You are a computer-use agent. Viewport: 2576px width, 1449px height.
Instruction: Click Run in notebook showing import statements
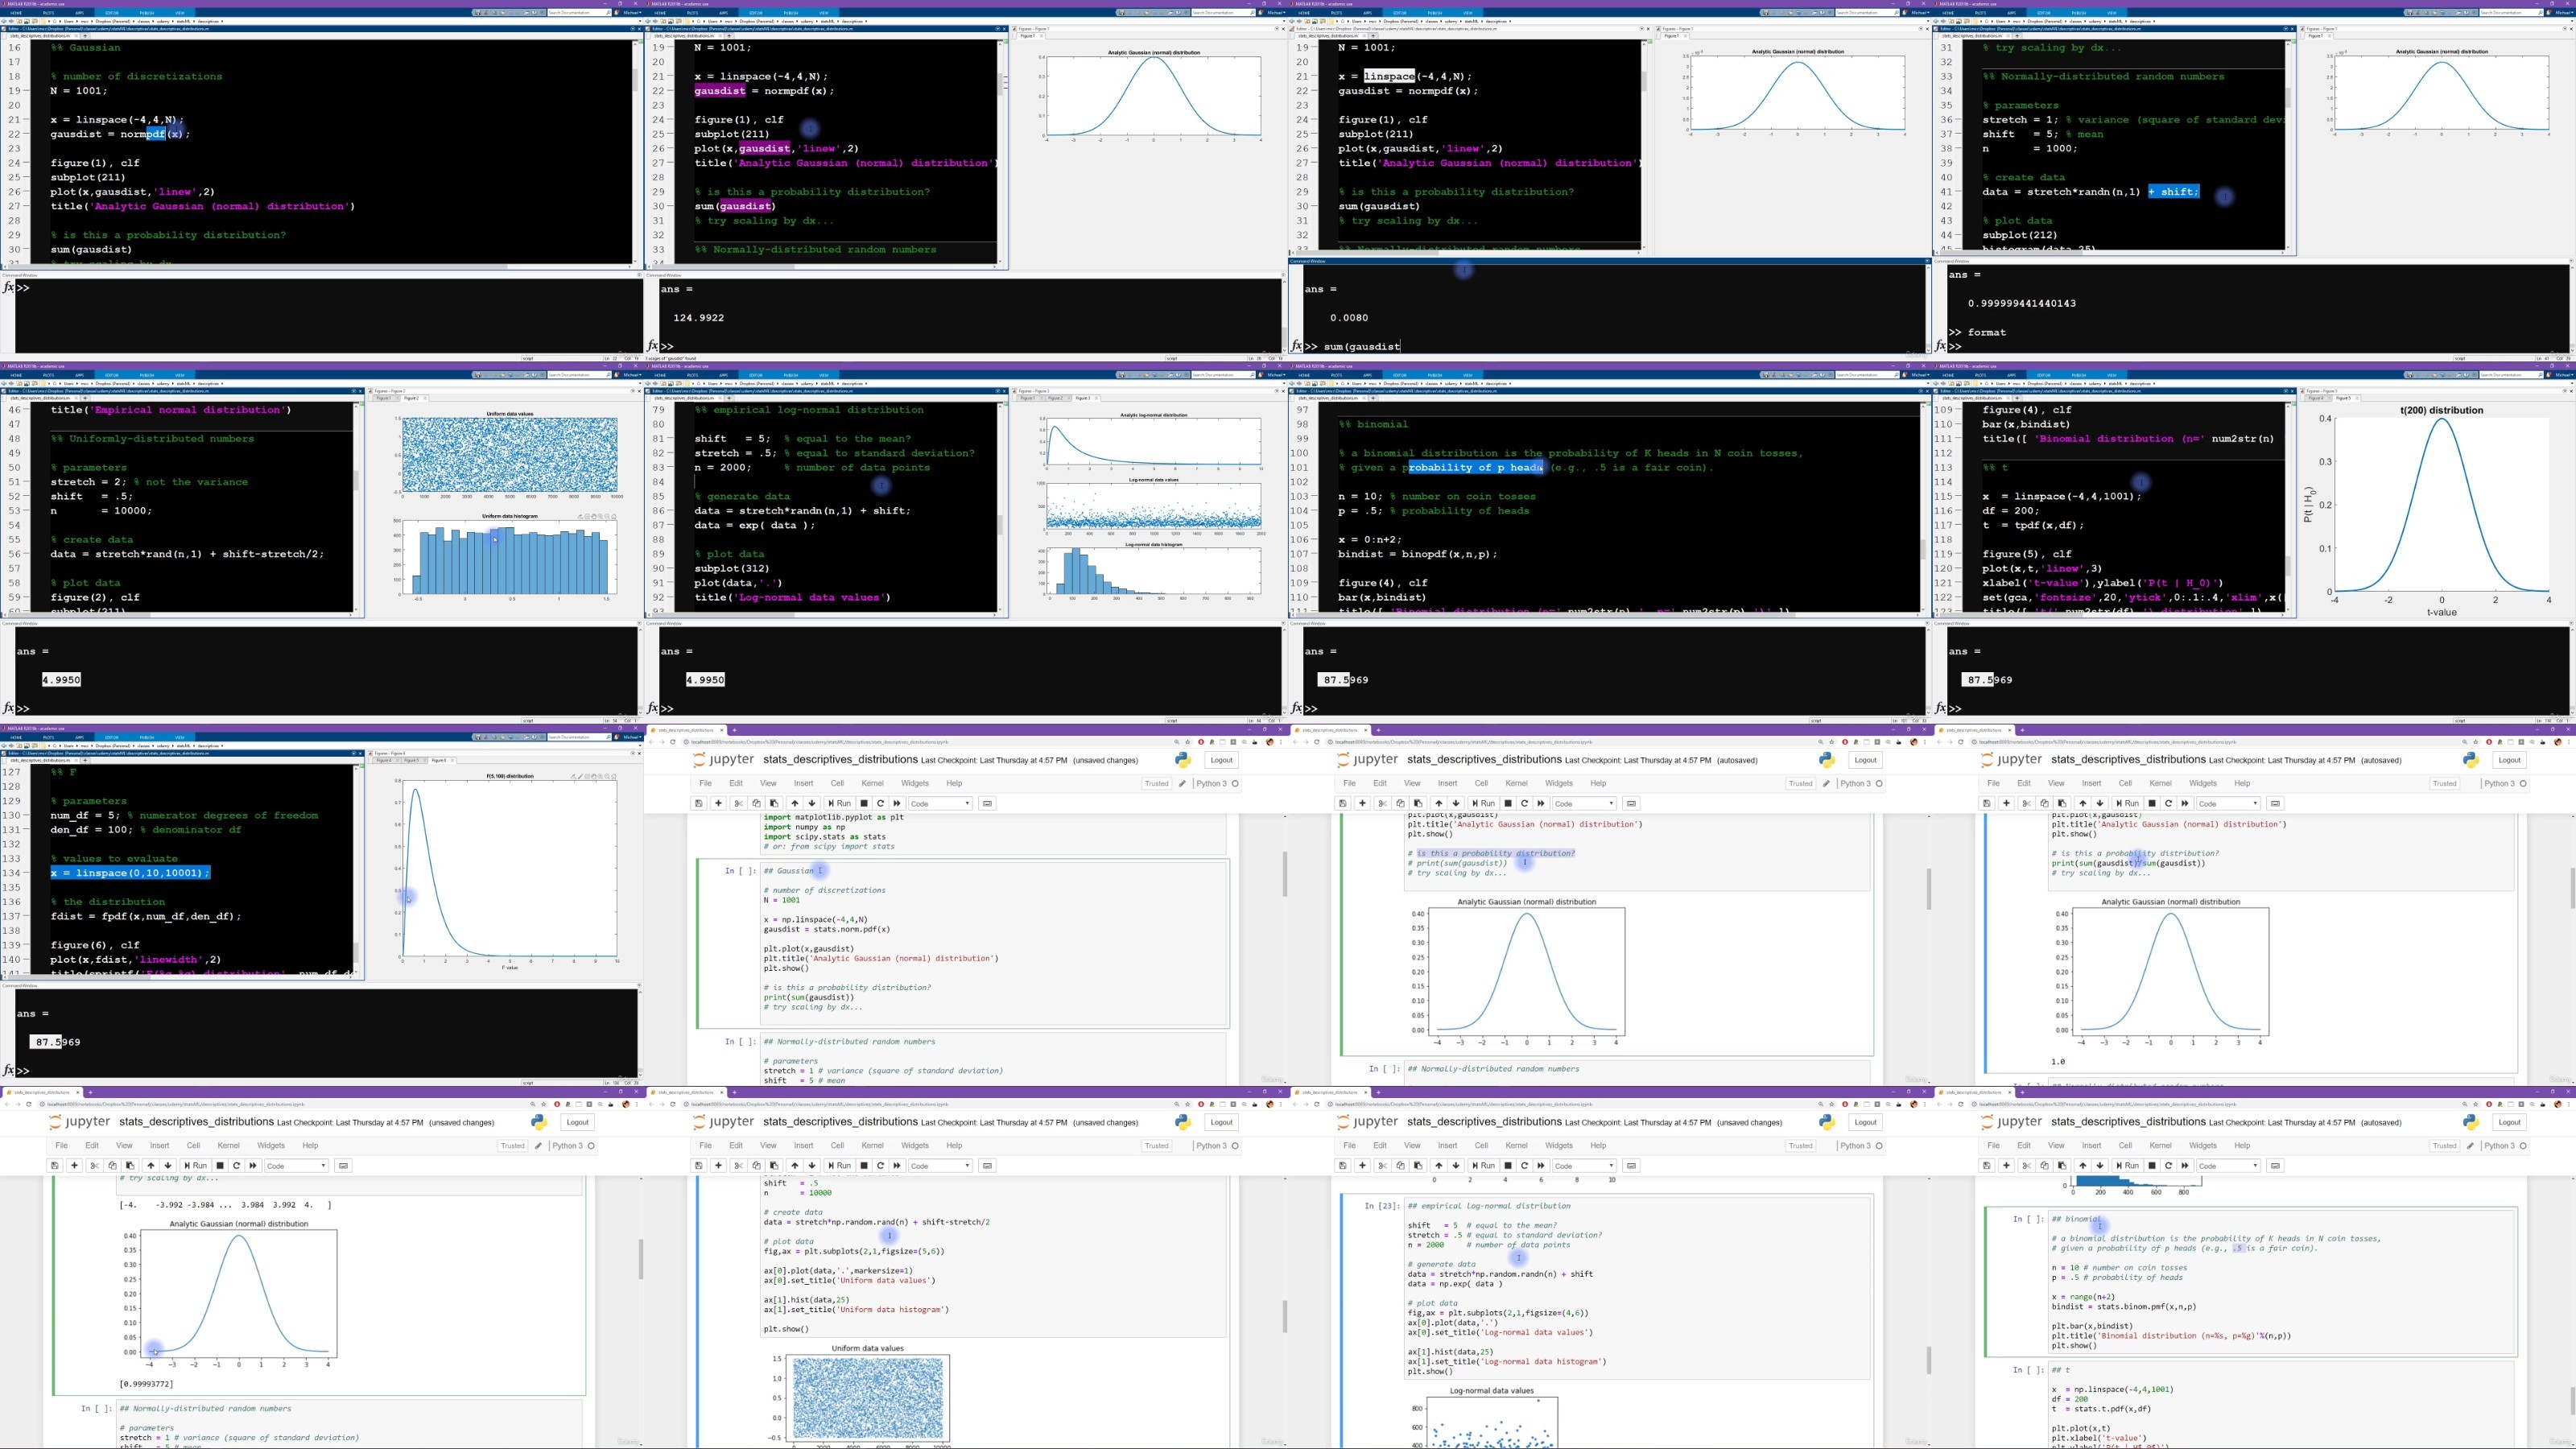click(x=839, y=803)
